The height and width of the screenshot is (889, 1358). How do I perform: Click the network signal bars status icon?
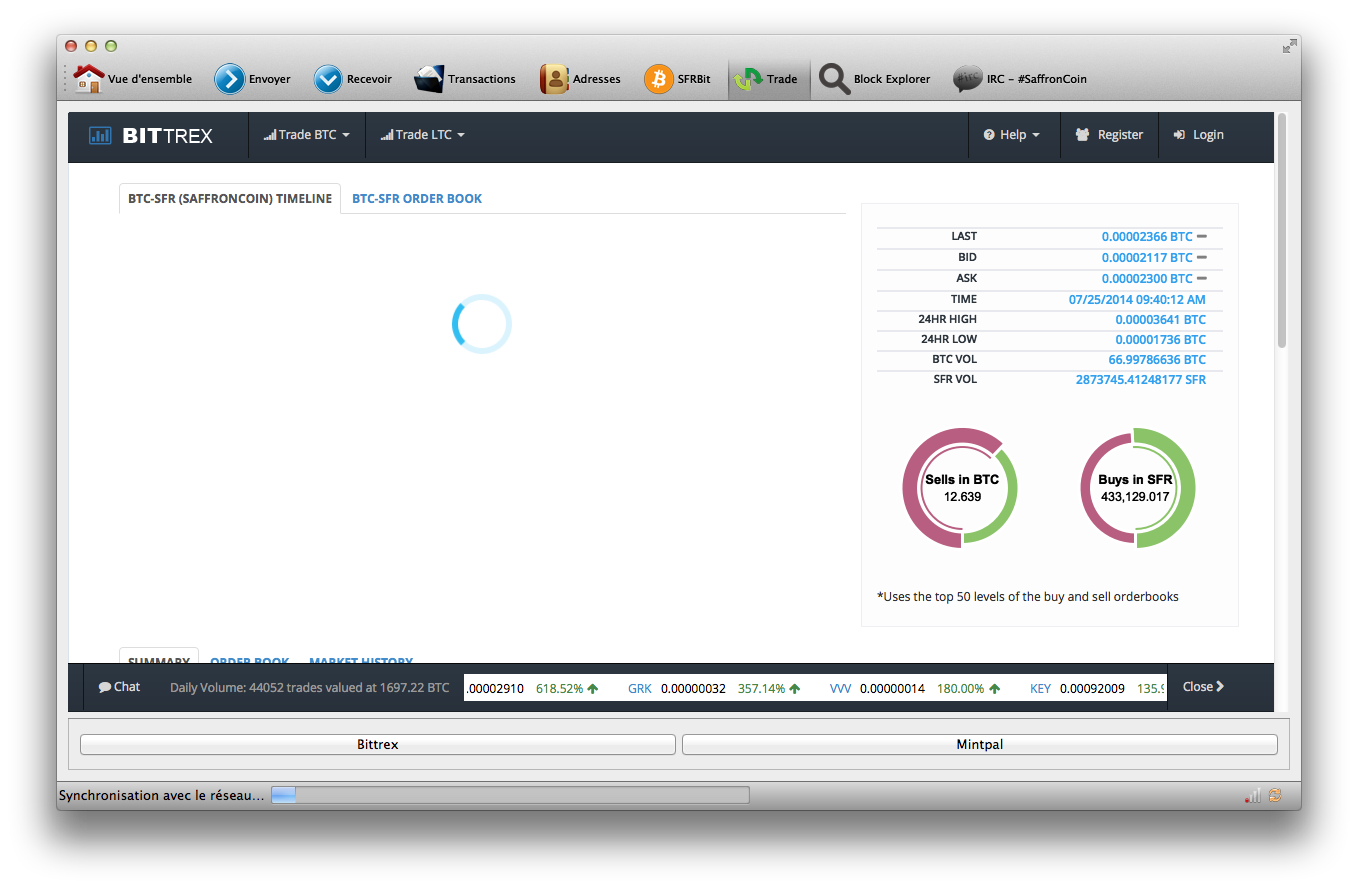(1252, 796)
